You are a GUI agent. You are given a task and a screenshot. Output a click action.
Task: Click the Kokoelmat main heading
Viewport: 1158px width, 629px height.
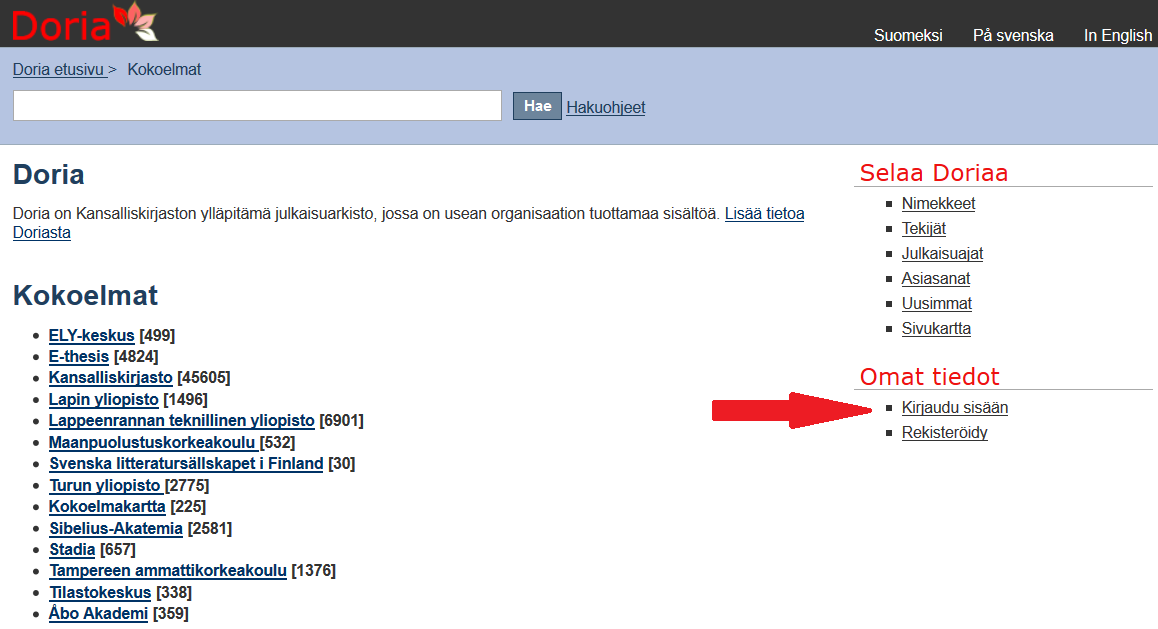click(86, 295)
